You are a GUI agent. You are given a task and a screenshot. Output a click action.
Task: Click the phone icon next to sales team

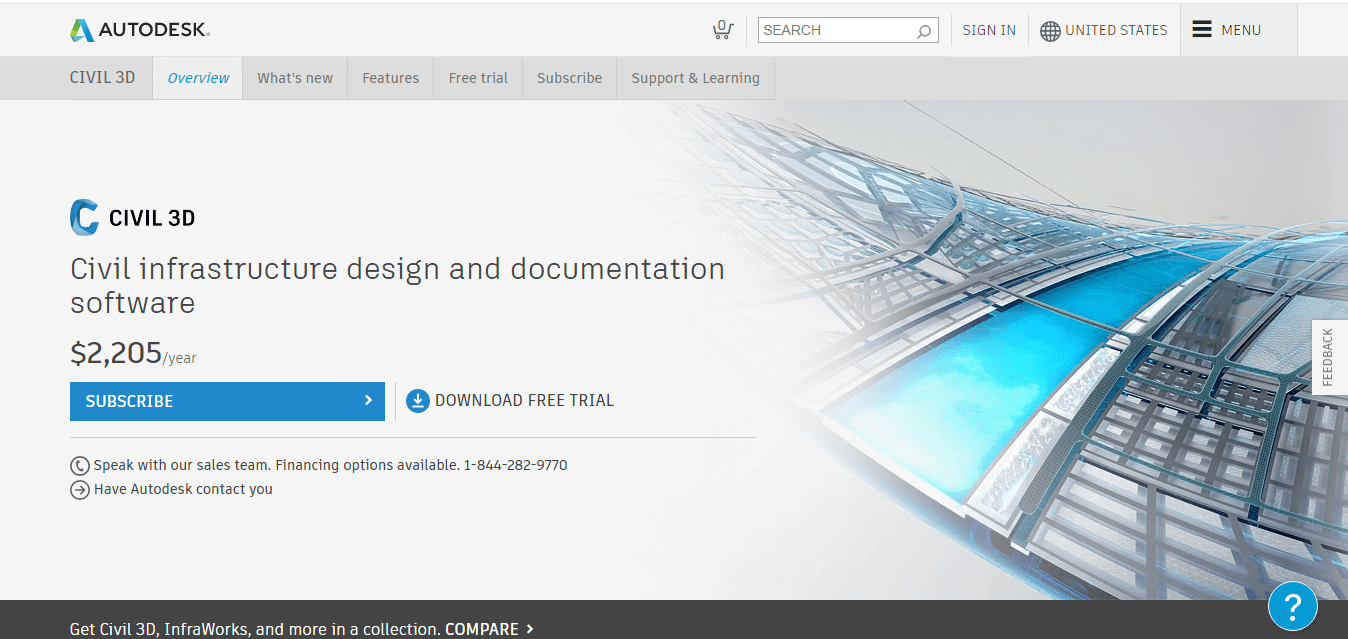(x=80, y=466)
